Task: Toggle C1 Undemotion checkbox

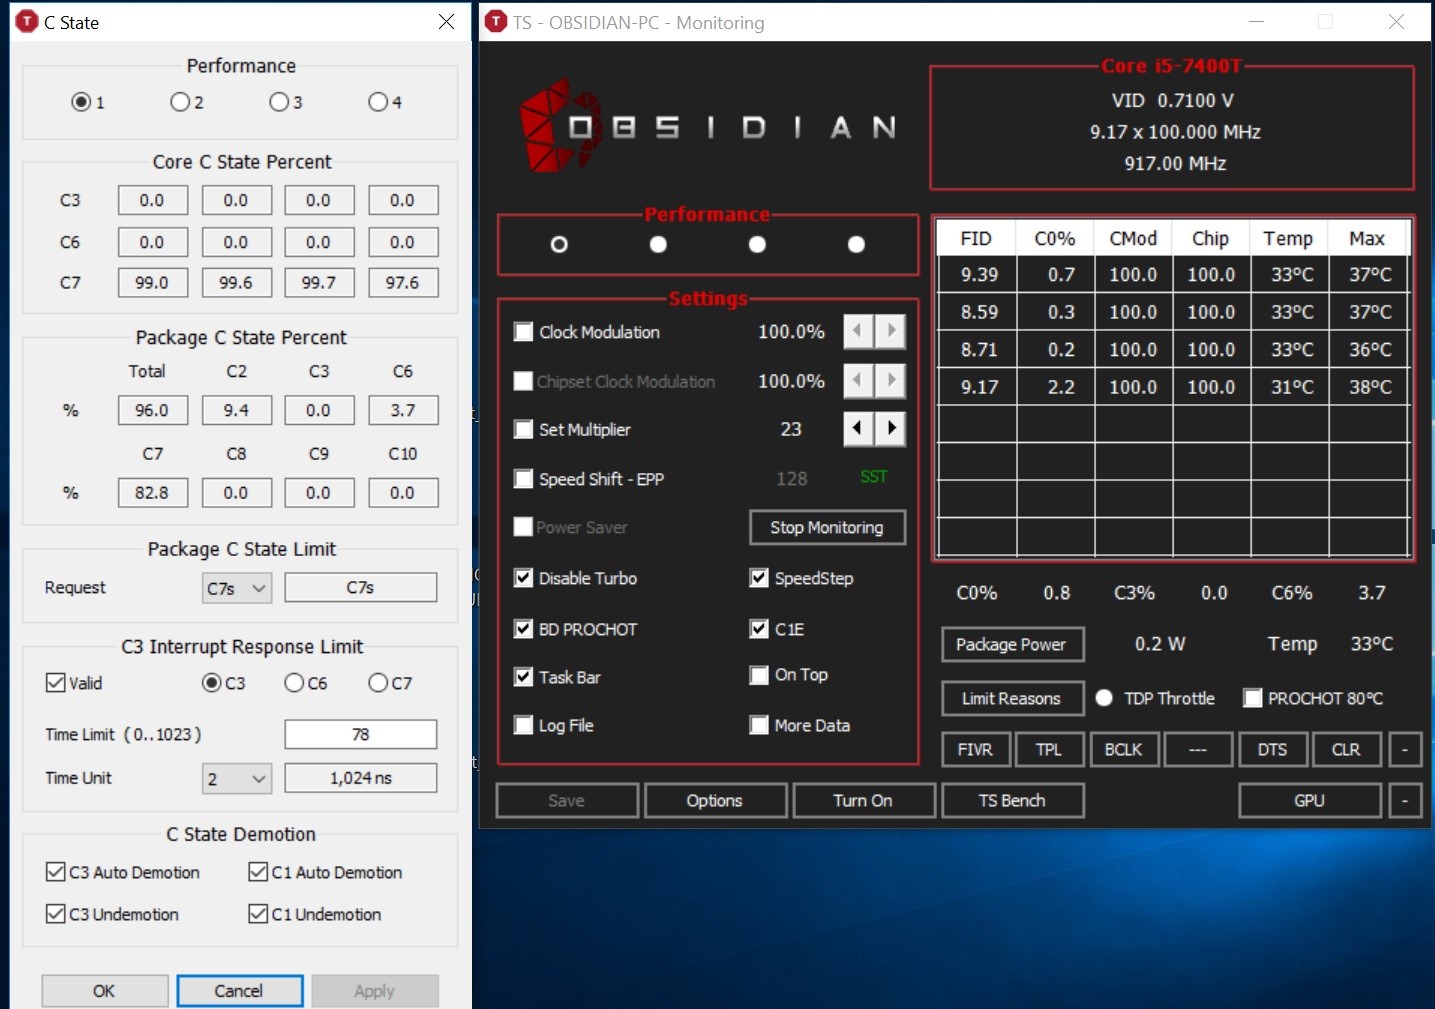Action: click(258, 914)
